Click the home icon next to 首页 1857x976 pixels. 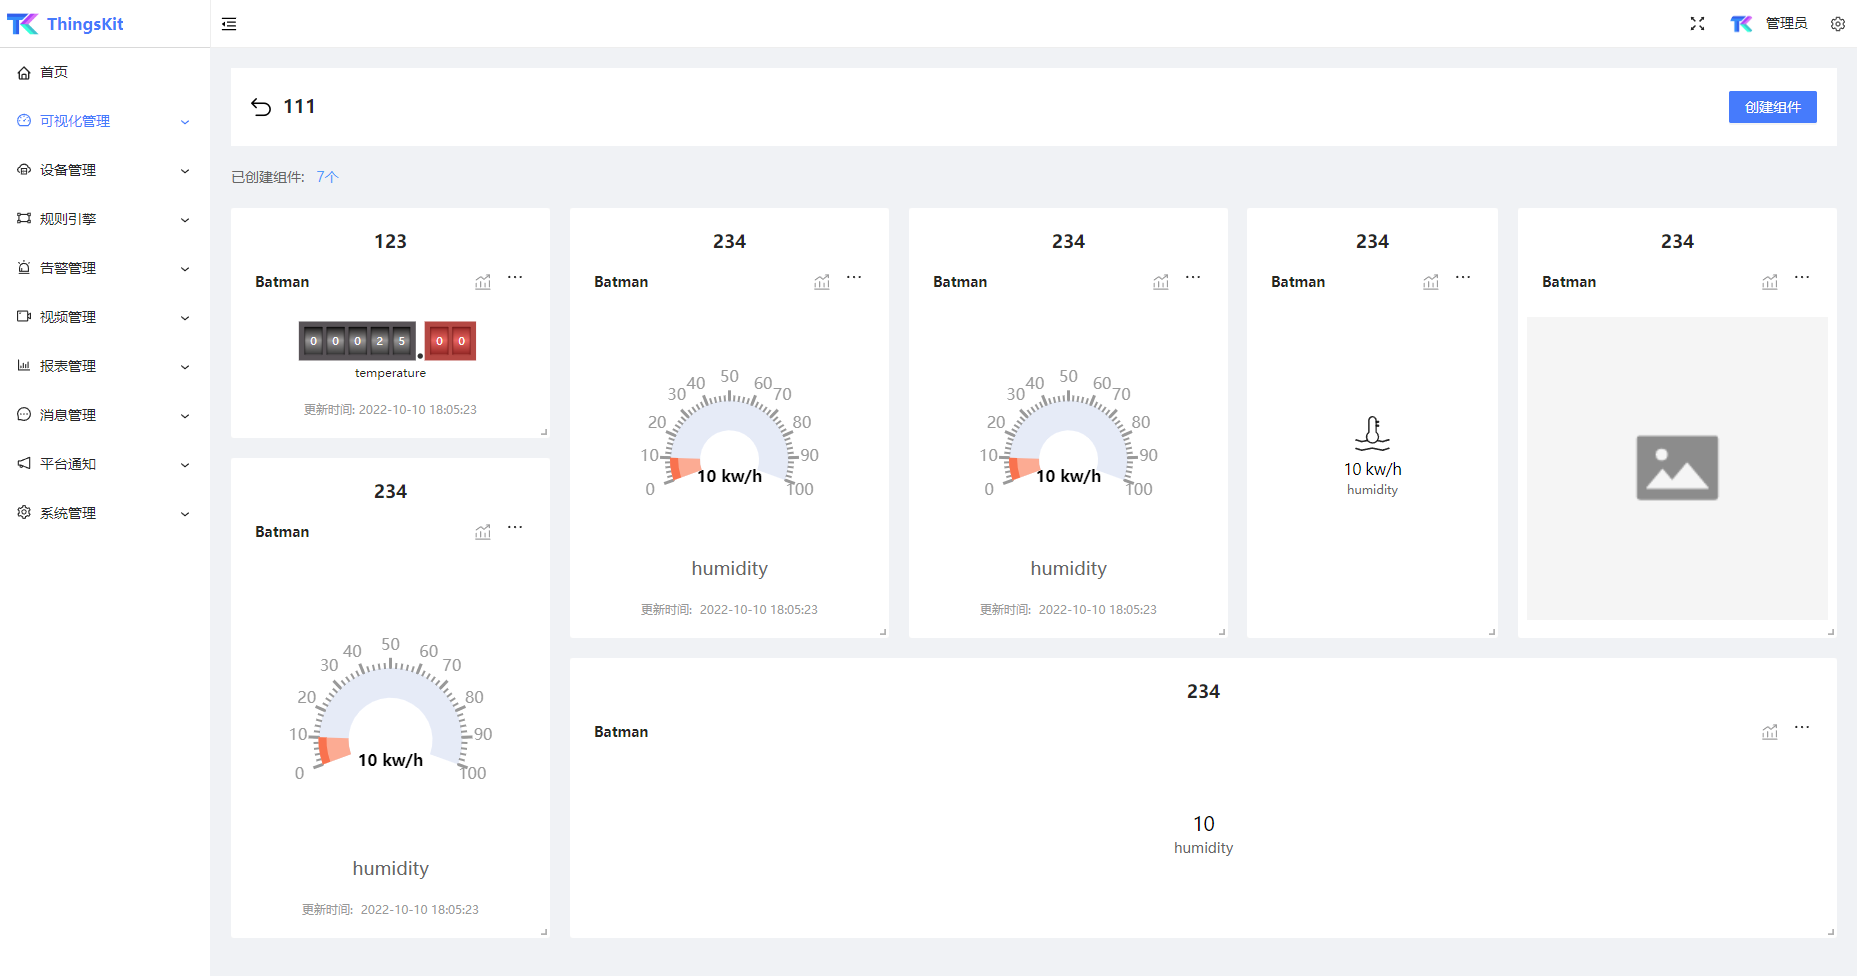tap(24, 72)
